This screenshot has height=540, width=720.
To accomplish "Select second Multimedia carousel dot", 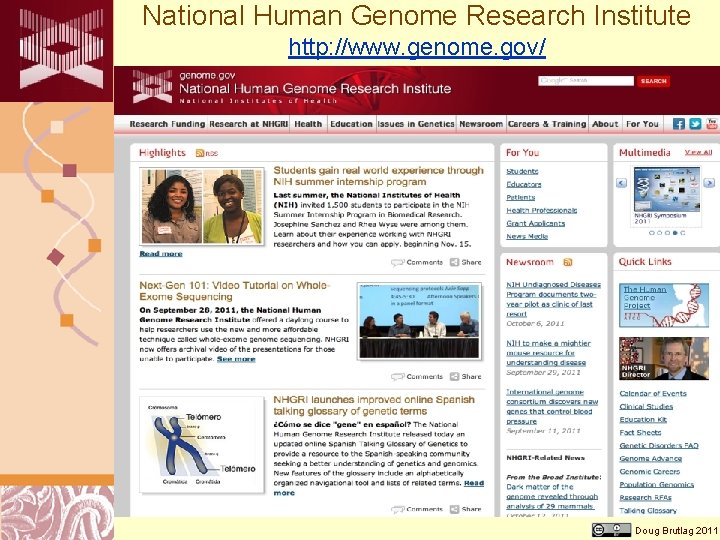I will [x=659, y=233].
